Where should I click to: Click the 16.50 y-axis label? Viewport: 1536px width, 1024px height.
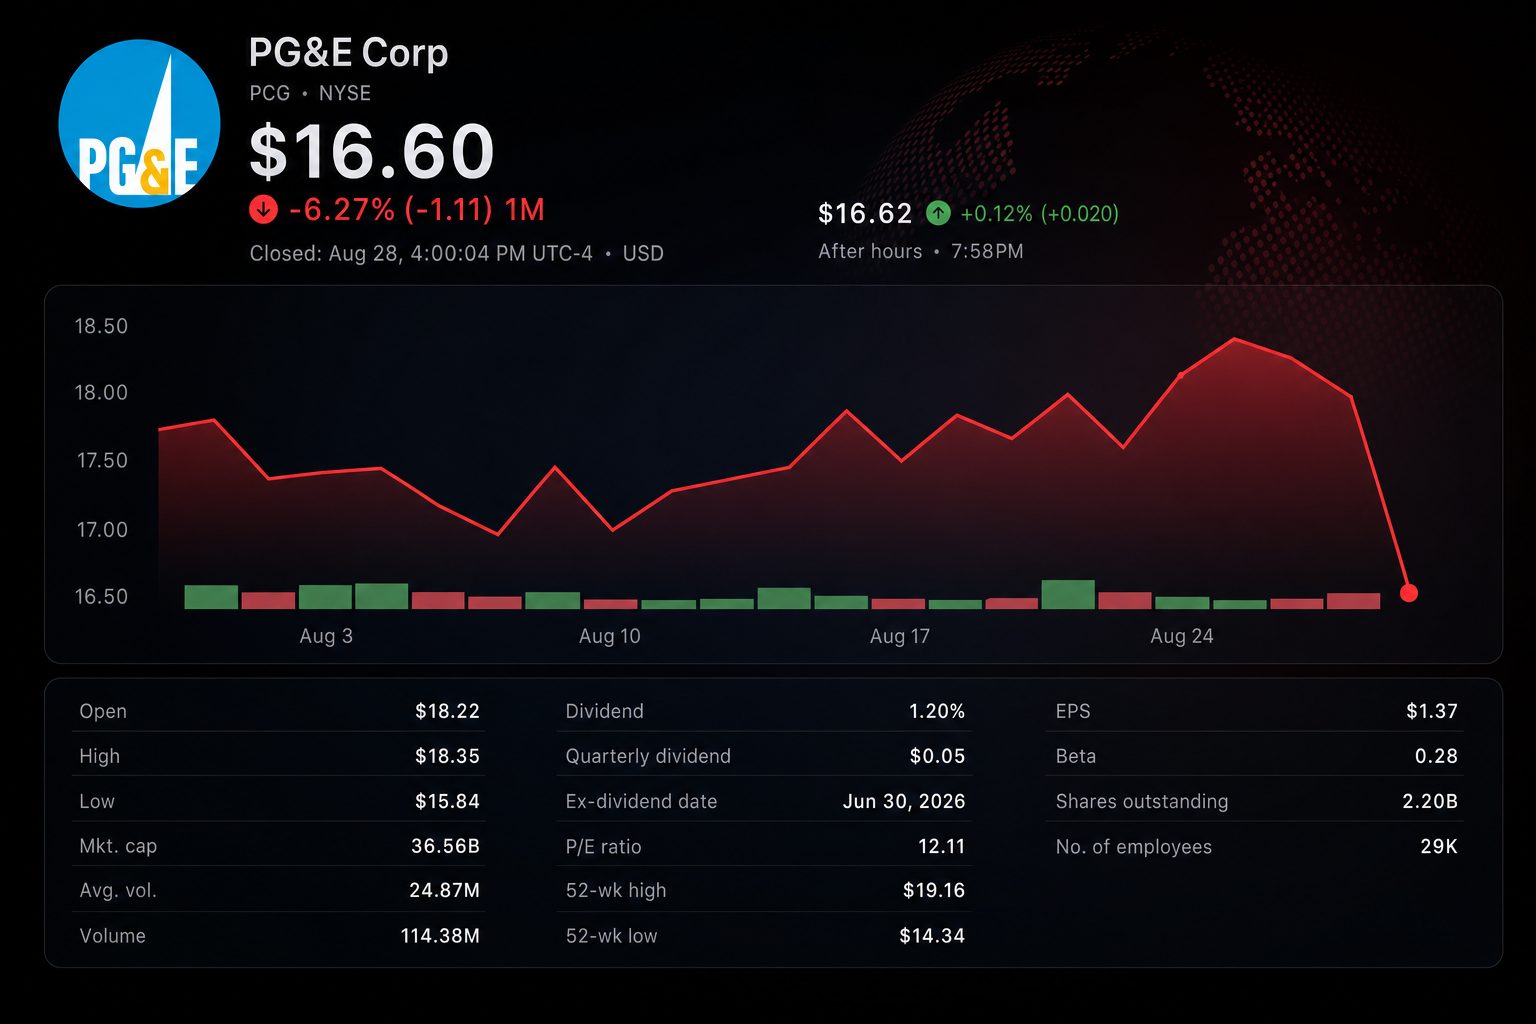tap(102, 596)
